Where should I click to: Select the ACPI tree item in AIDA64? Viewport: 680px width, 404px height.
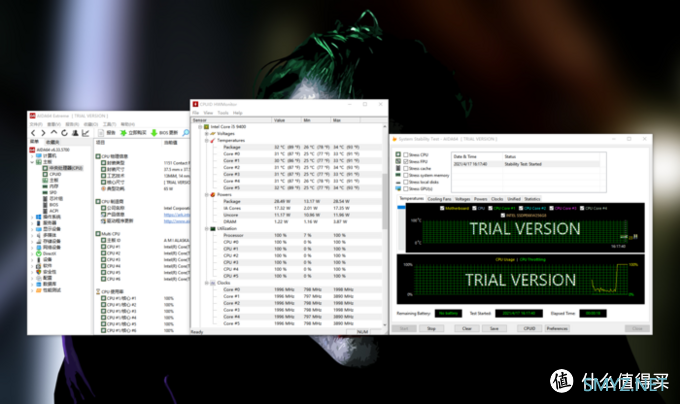pos(50,211)
